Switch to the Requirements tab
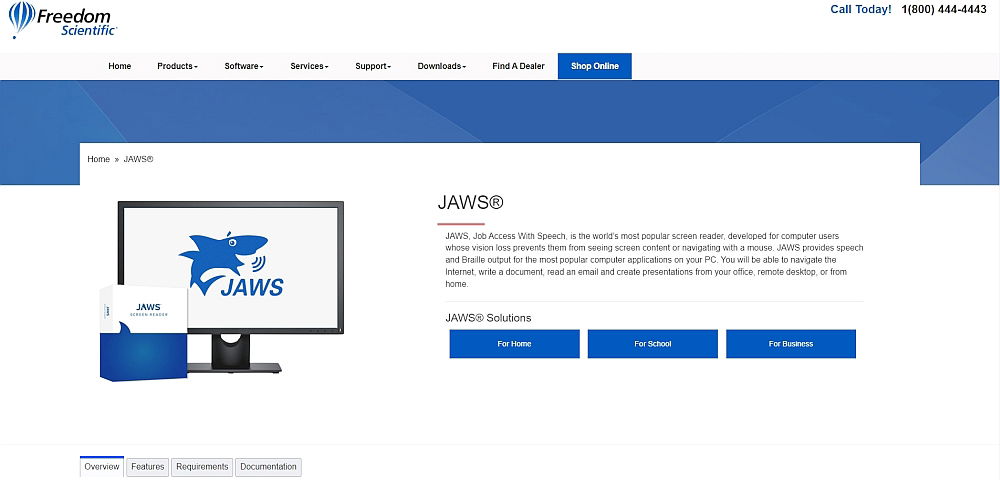Image resolution: width=1000 pixels, height=480 pixels. point(202,467)
